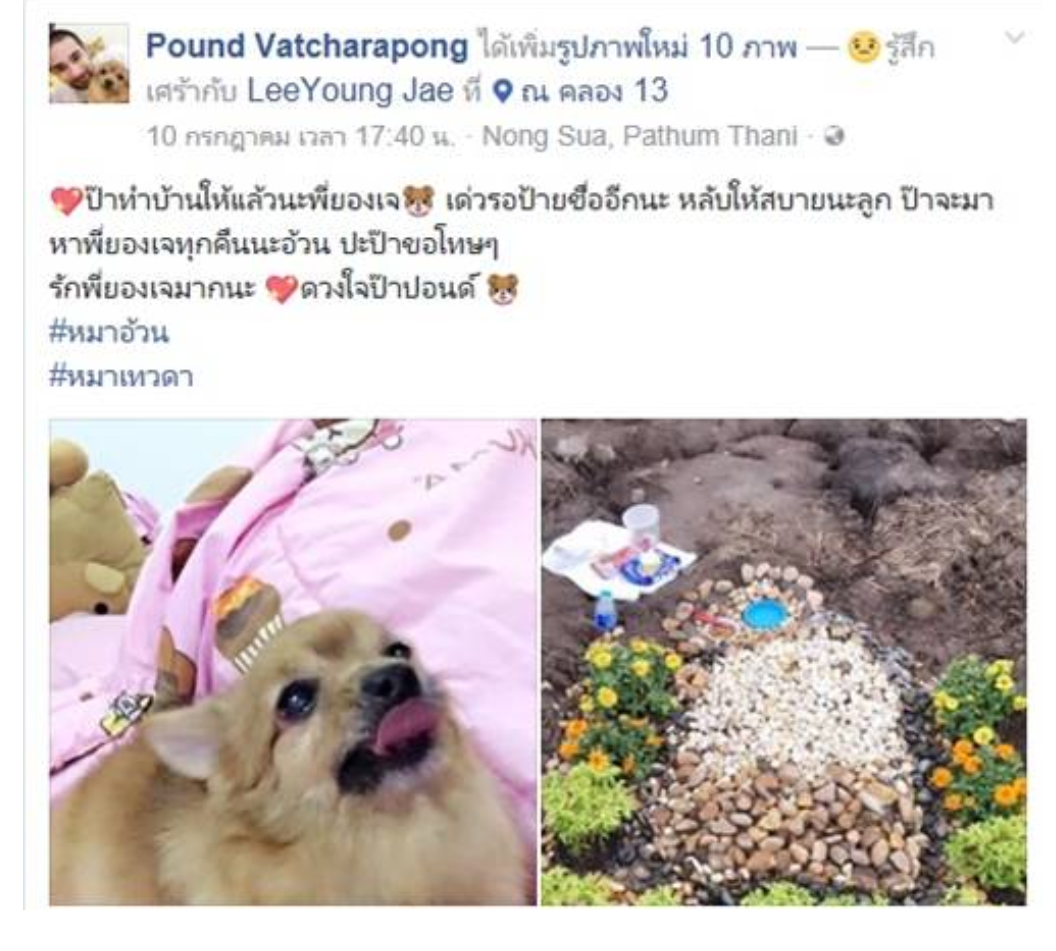Image resolution: width=1056 pixels, height=951 pixels.
Task: Open the dog photo thumbnail
Action: [293, 662]
